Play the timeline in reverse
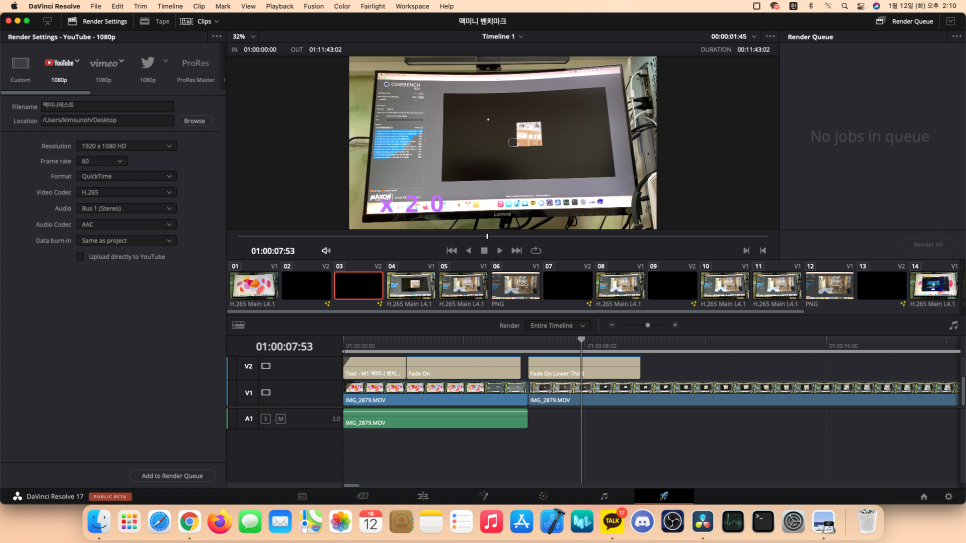 tap(468, 251)
